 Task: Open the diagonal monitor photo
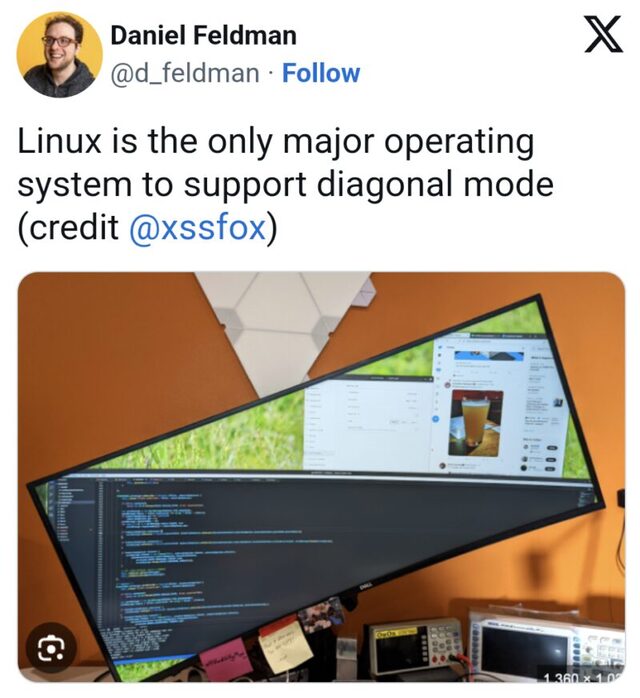[321, 477]
